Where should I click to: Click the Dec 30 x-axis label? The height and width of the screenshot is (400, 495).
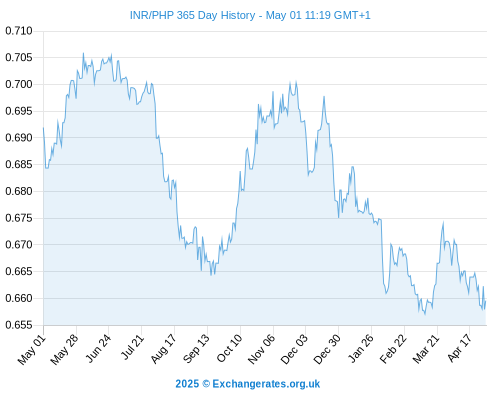pyautogui.click(x=327, y=349)
